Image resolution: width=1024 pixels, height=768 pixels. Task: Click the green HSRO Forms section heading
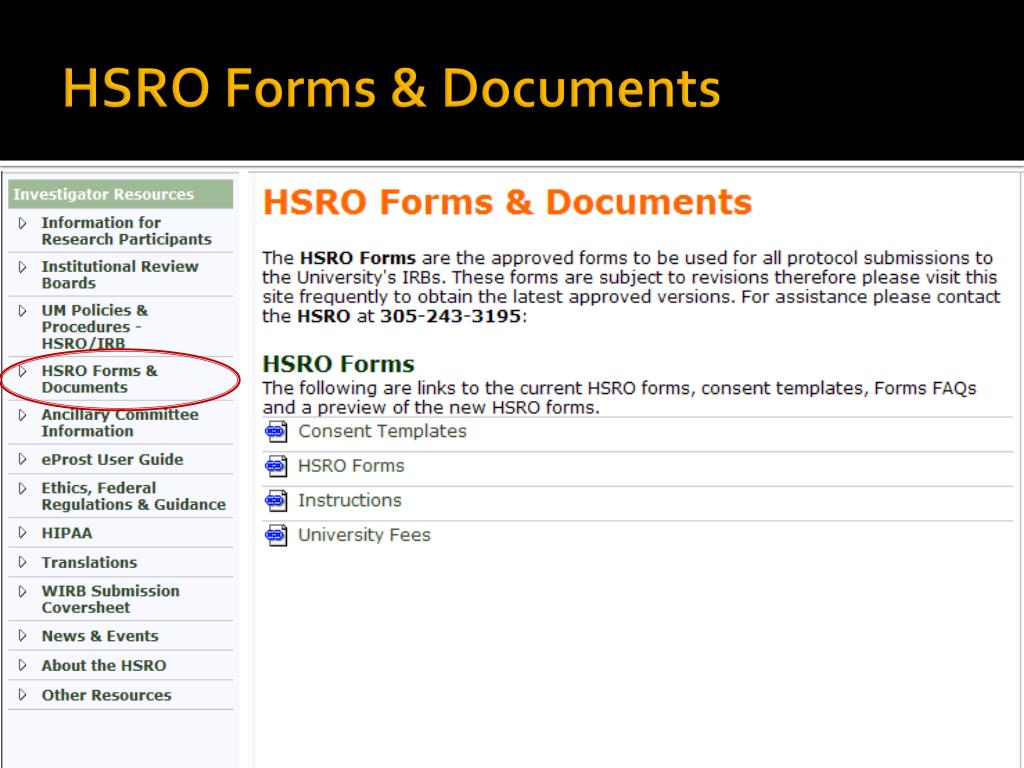pyautogui.click(x=338, y=364)
